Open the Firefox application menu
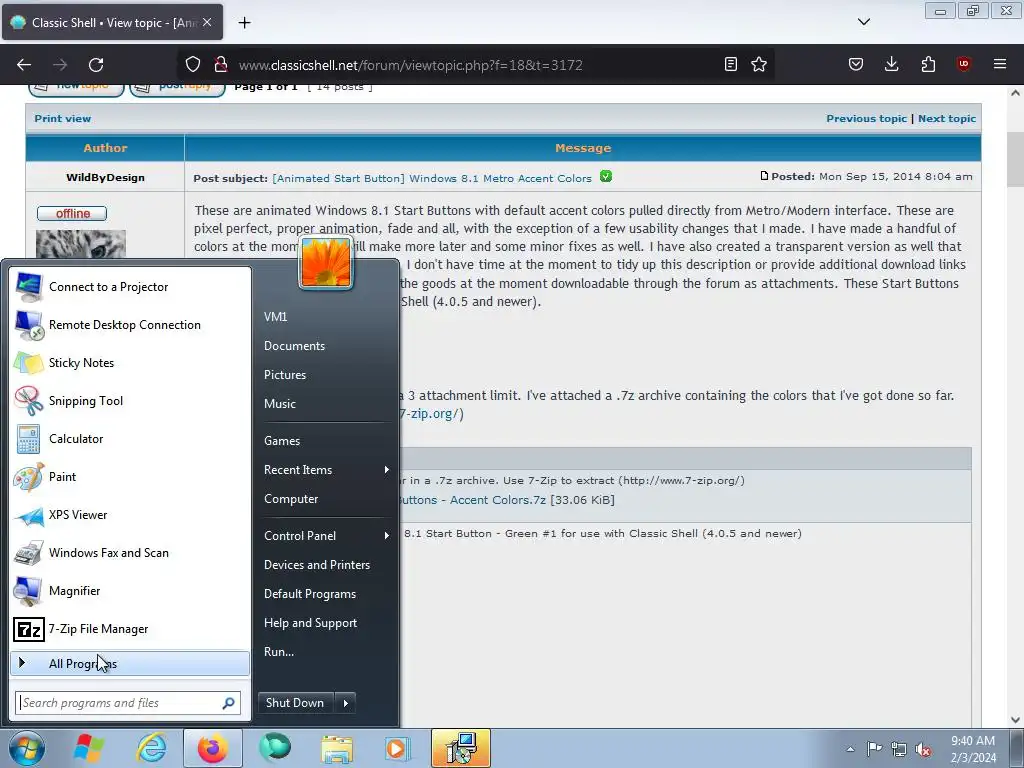 pos(1000,65)
